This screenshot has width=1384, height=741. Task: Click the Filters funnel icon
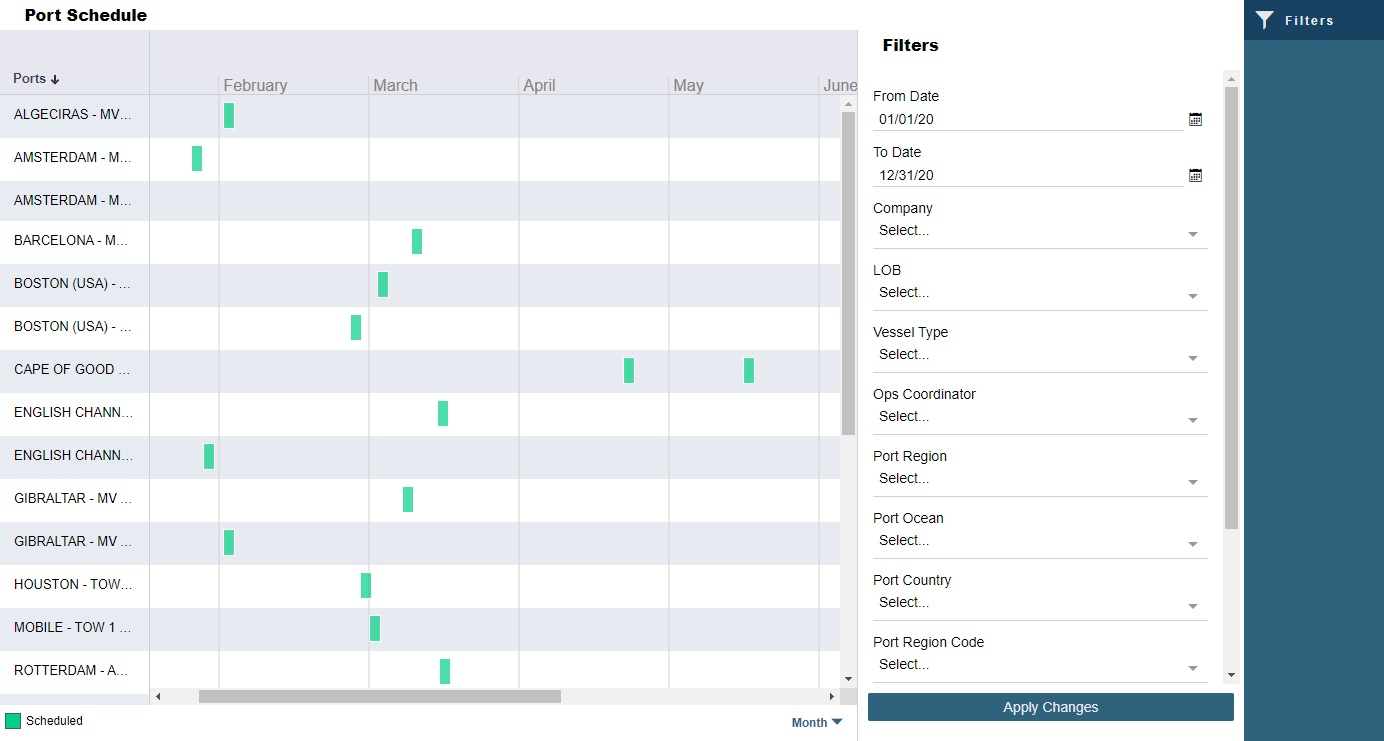[1264, 19]
